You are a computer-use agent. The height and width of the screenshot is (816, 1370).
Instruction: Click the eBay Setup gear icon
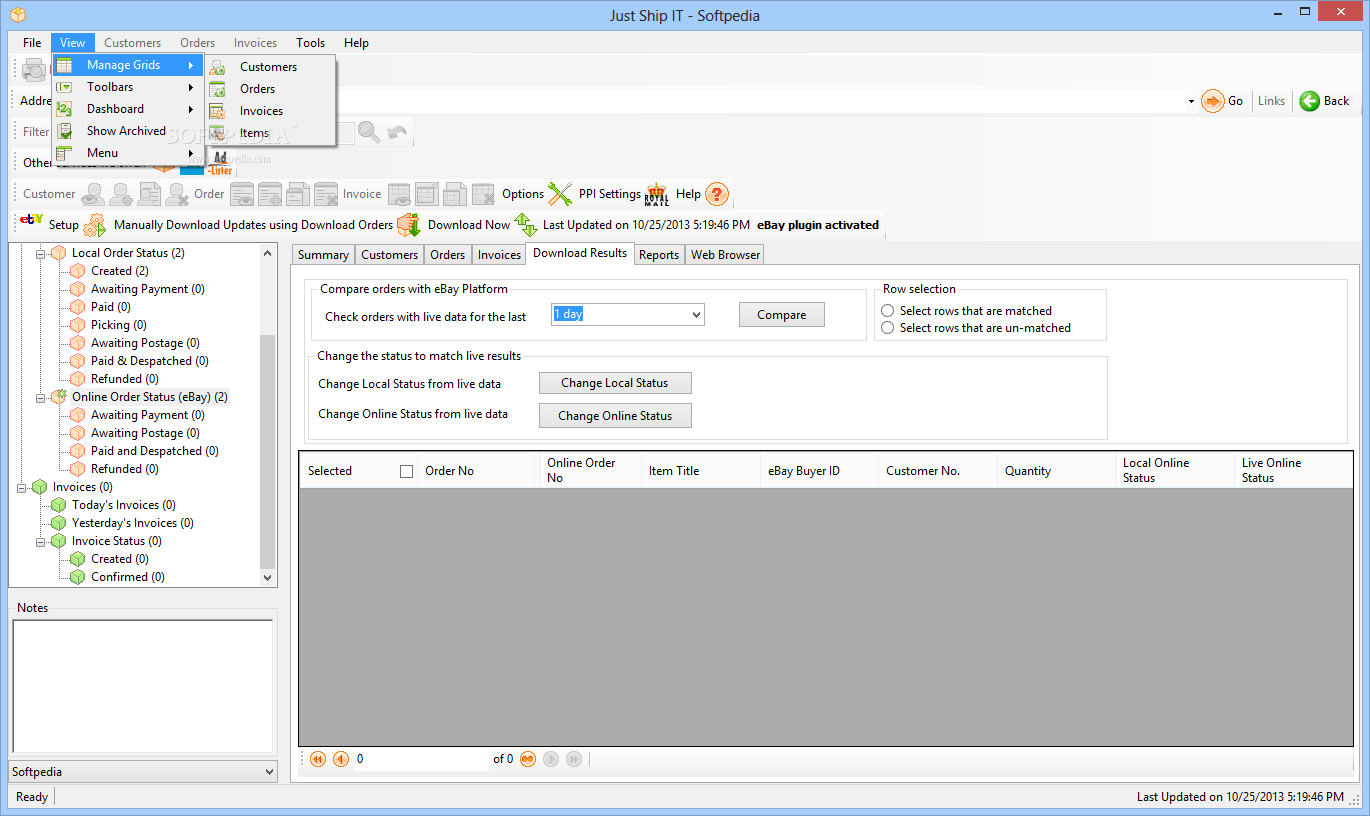pos(94,225)
